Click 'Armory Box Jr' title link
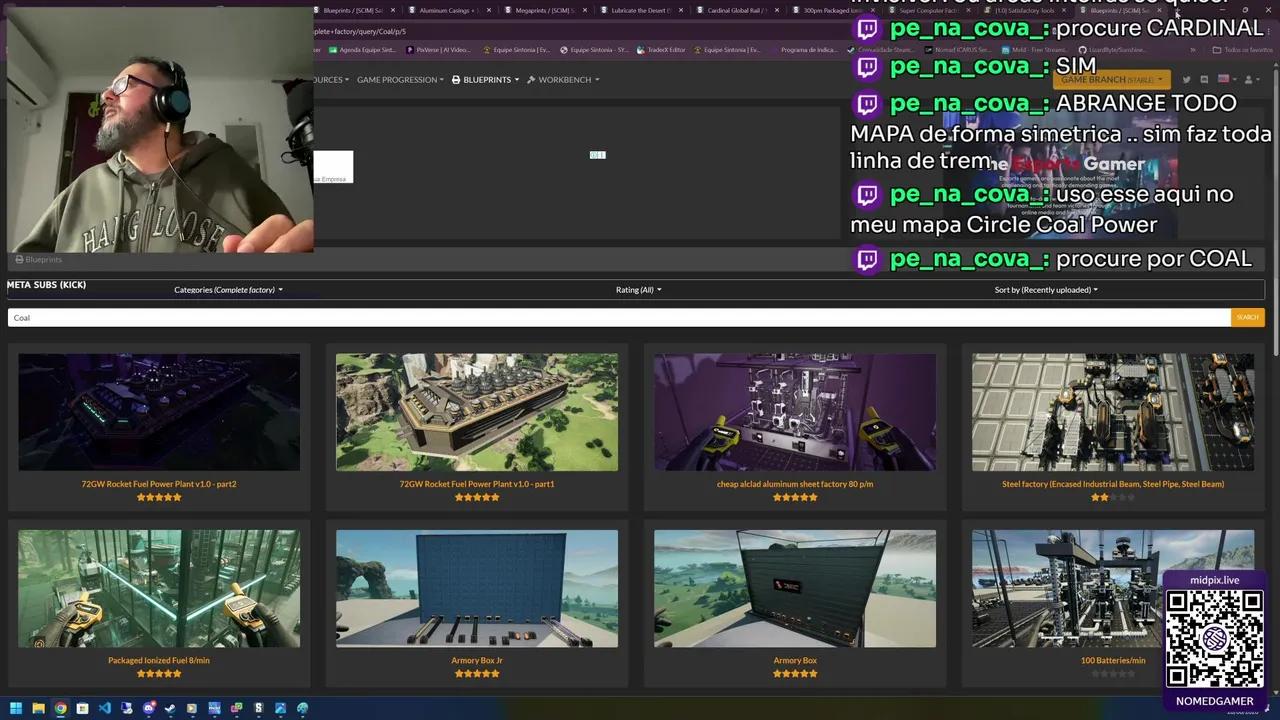The height and width of the screenshot is (720, 1280). click(477, 661)
